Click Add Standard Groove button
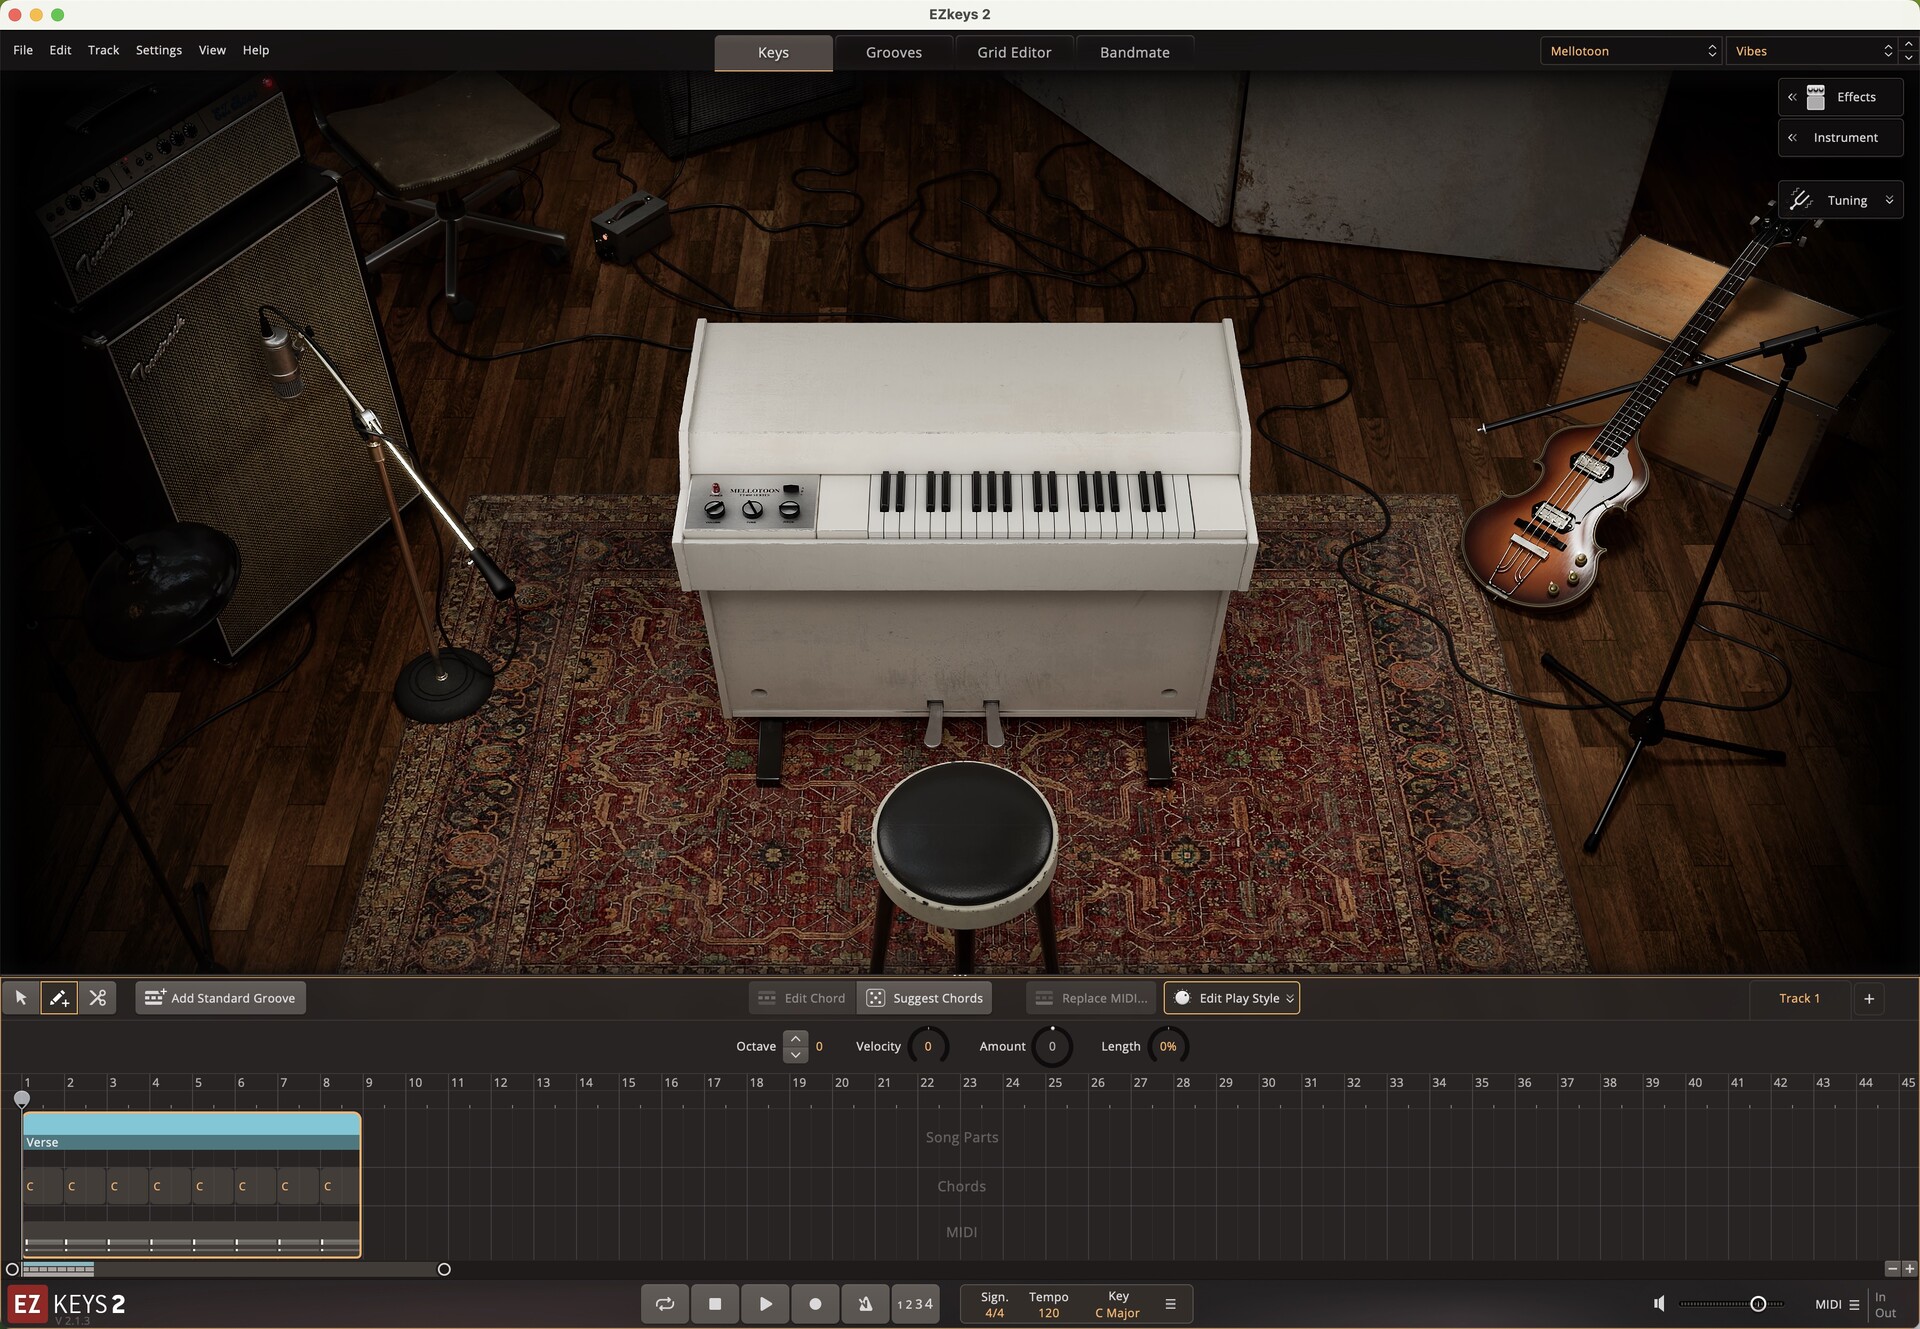1920x1329 pixels. [221, 998]
